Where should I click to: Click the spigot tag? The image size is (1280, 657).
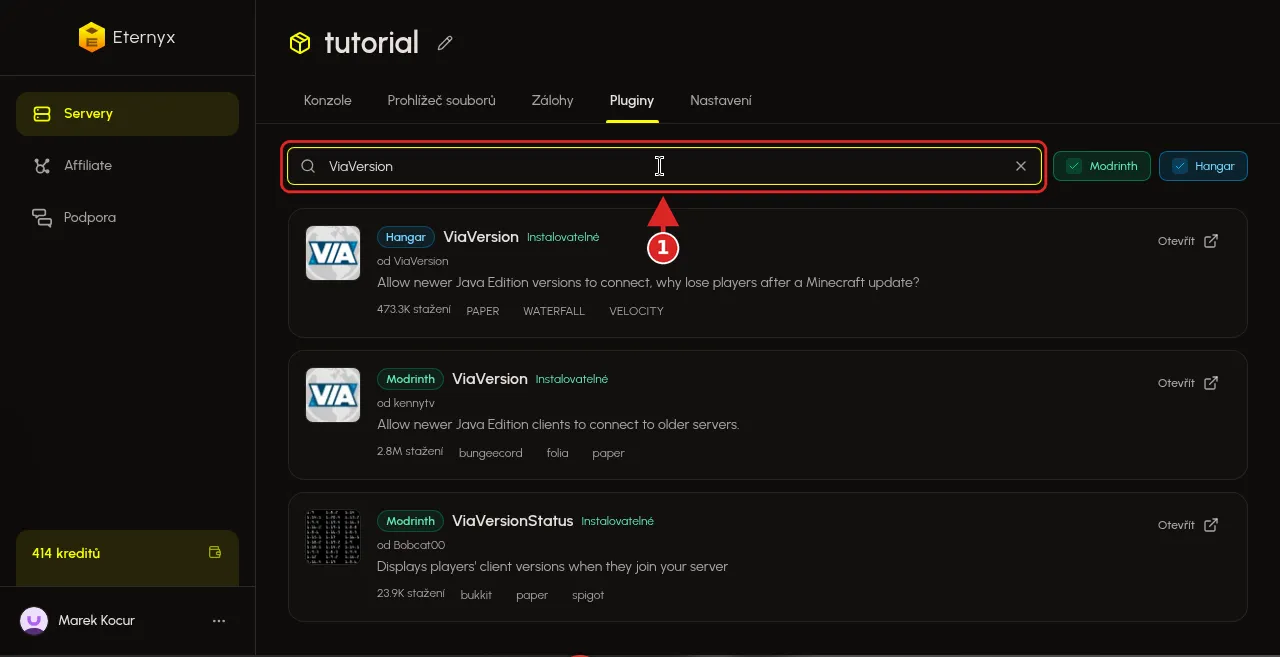588,595
